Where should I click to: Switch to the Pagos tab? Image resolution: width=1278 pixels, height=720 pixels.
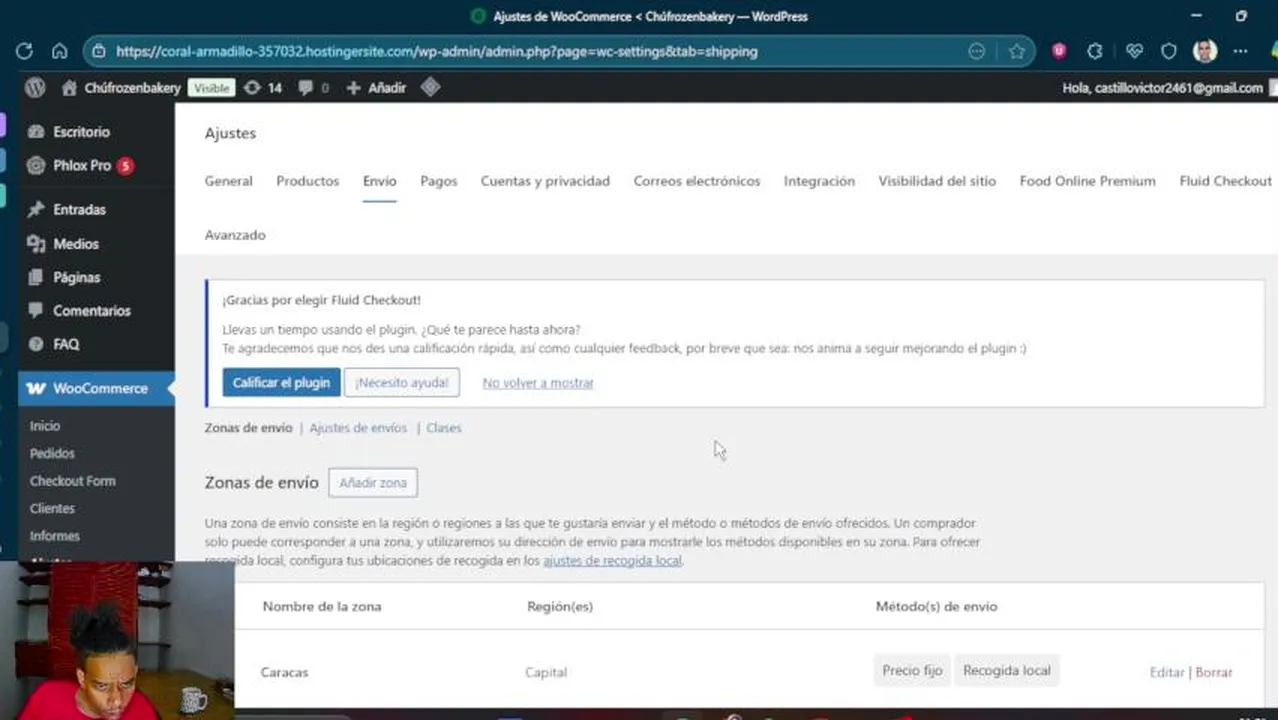[x=438, y=181]
